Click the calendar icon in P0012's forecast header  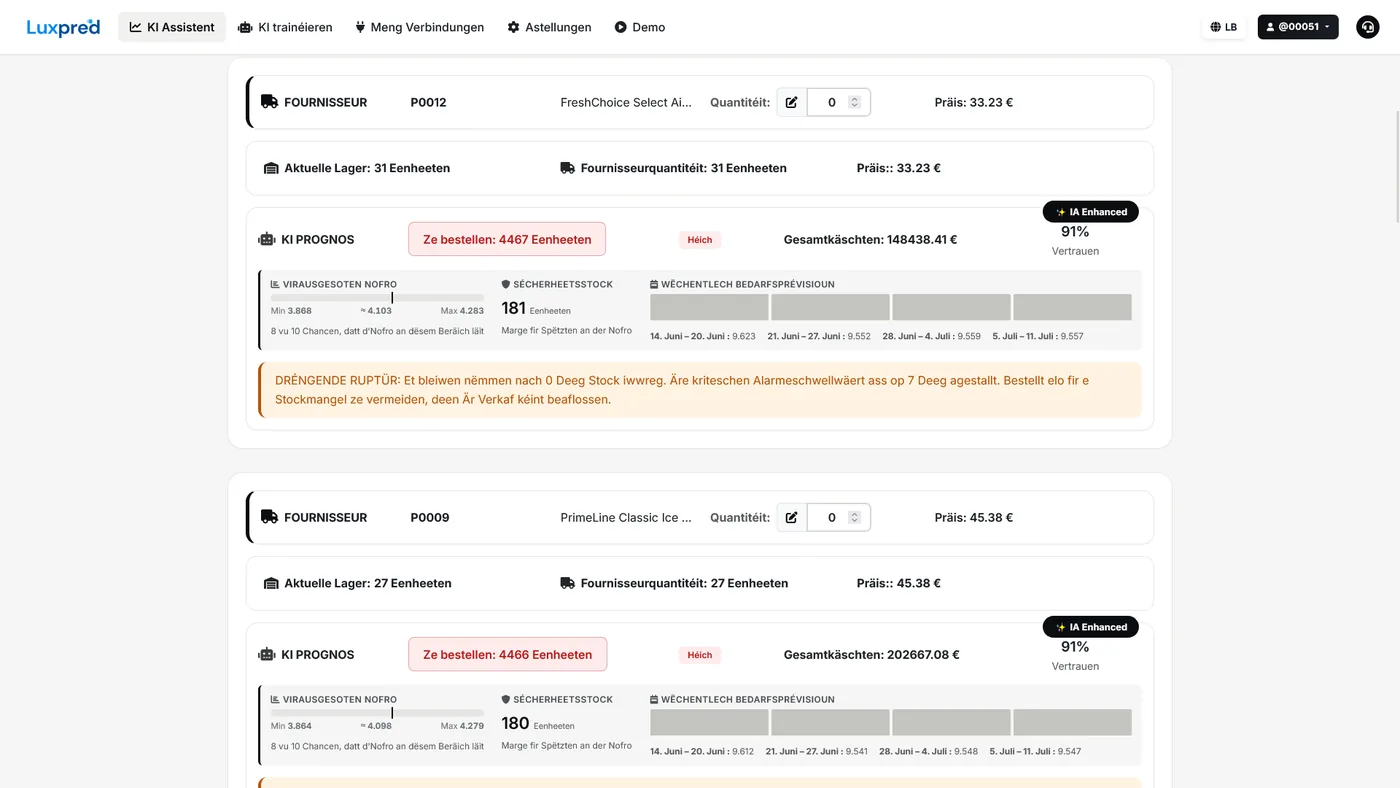[x=654, y=284]
